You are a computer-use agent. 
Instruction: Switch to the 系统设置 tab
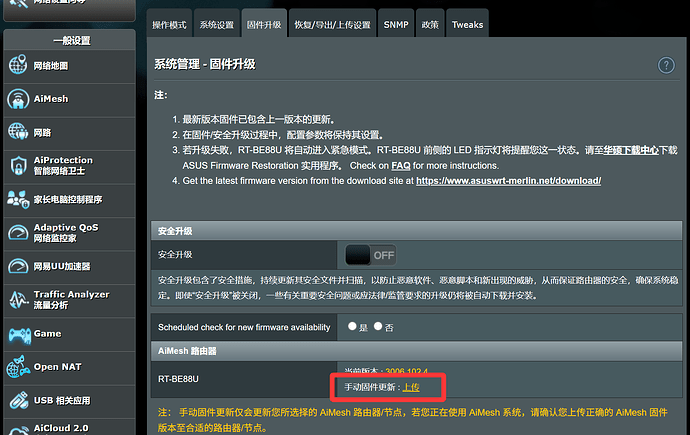click(x=217, y=25)
